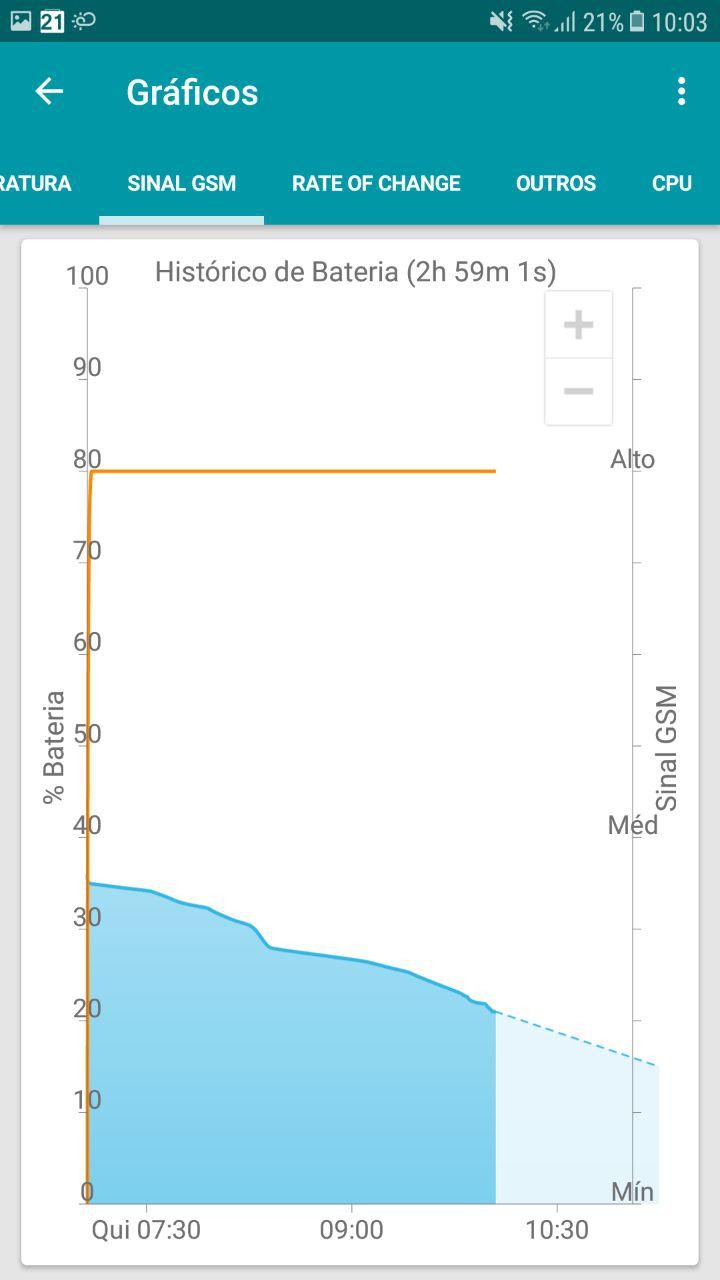
Task: Switch to the CPU tab
Action: 672,184
